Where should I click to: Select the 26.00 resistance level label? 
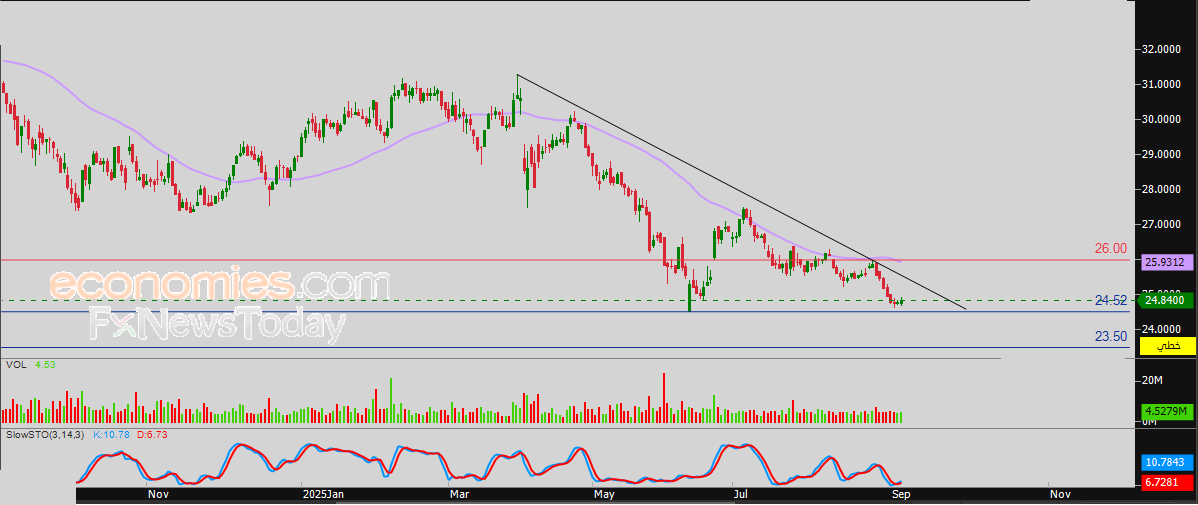(1111, 248)
